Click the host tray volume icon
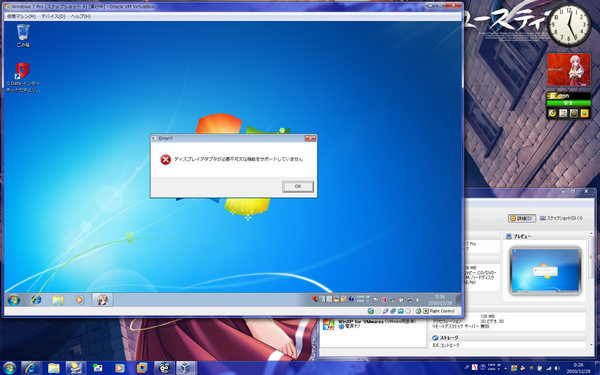 click(557, 368)
